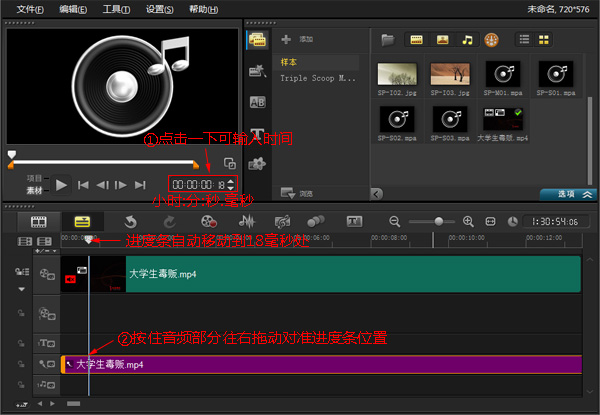Open the 设置(S) menu
600x415 pixels.
pos(159,9)
